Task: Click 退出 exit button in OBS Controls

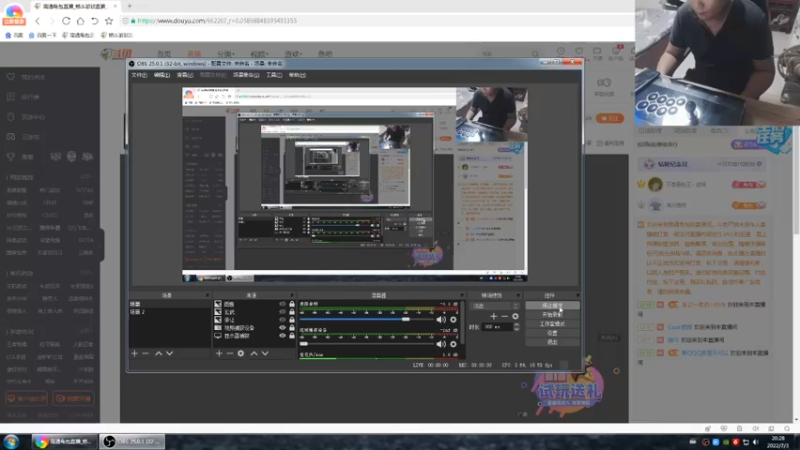Action: [552, 342]
